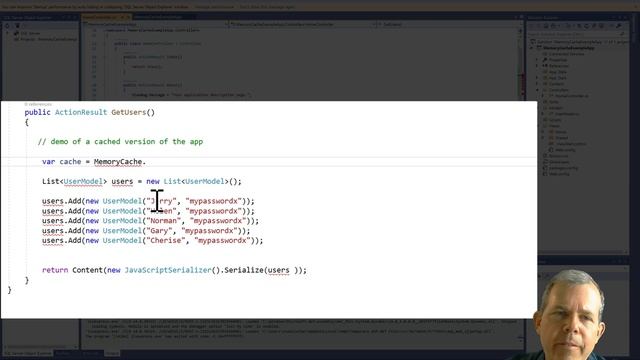Click the ActionResult return type in code
The height and width of the screenshot is (360, 640).
click(x=81, y=112)
